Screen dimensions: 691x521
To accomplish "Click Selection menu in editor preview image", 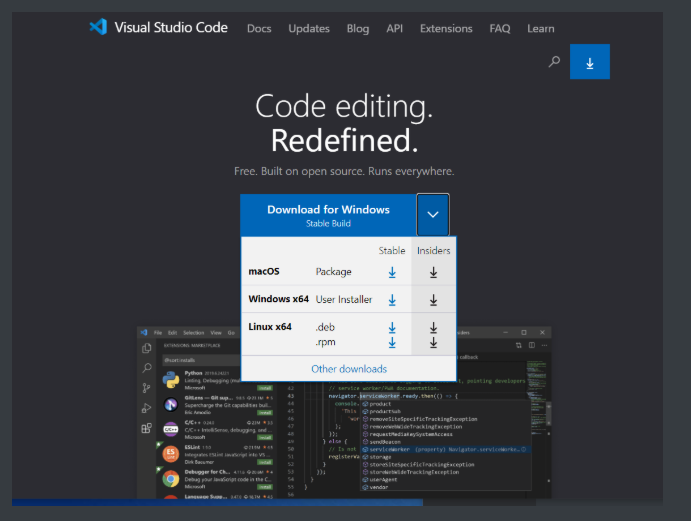I will click(x=193, y=333).
